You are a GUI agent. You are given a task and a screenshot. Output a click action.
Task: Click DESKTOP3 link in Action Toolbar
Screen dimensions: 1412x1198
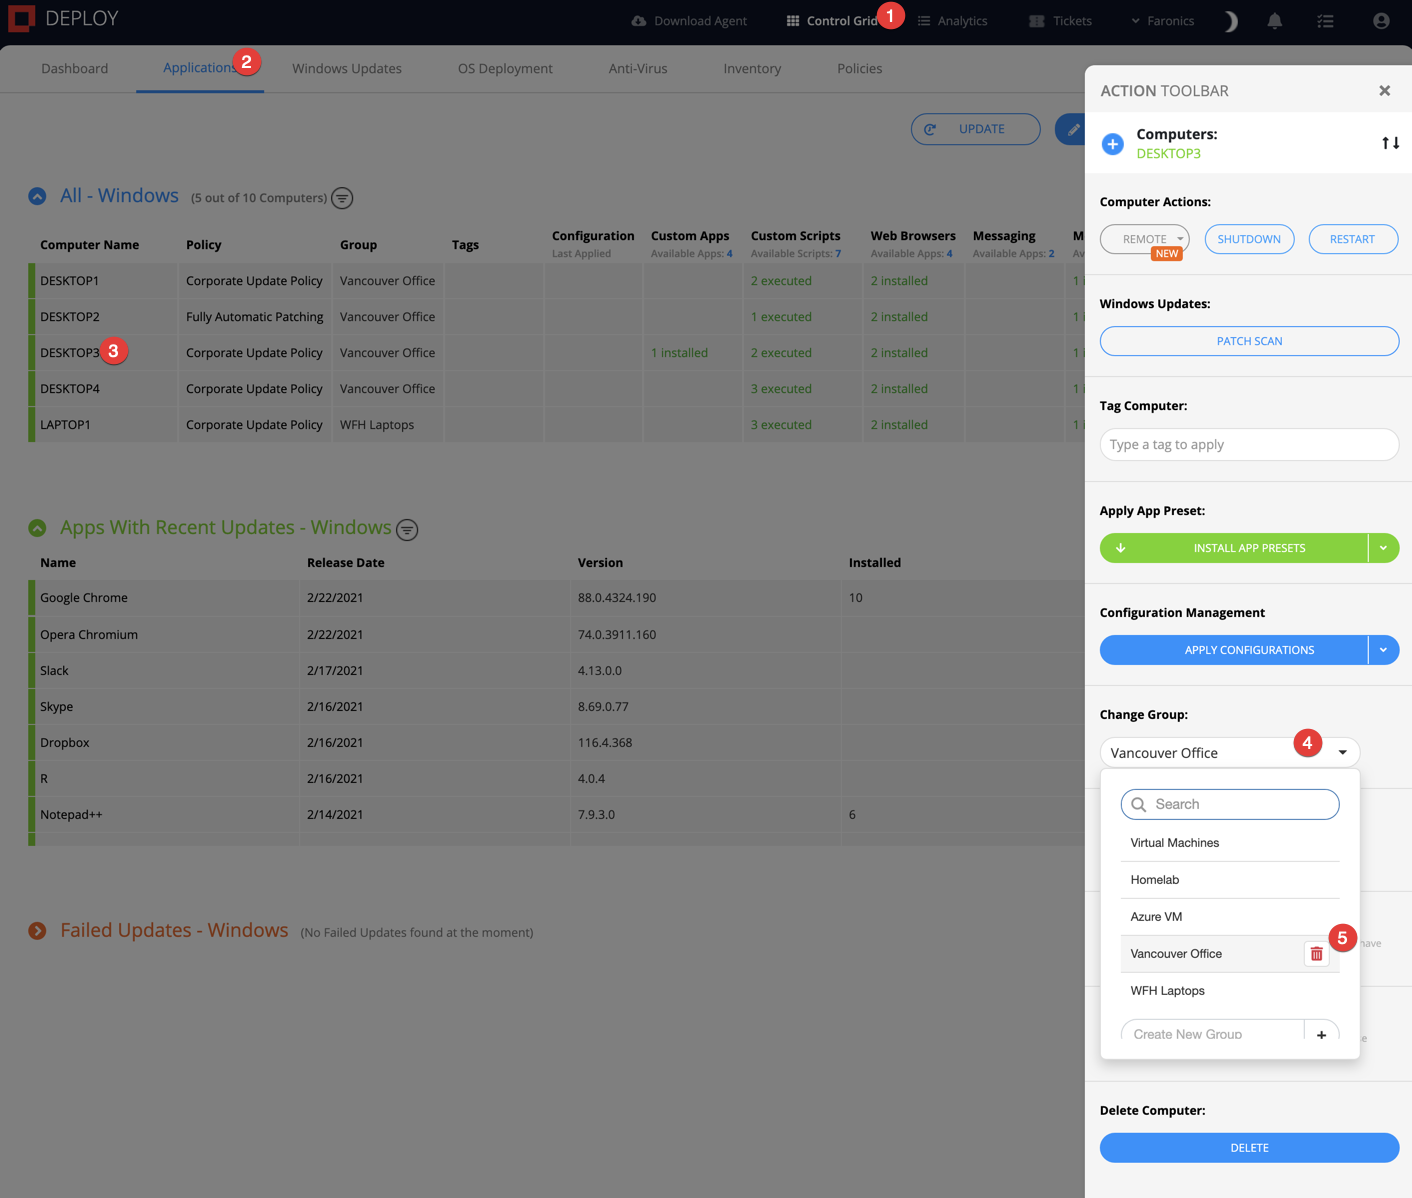click(1168, 154)
